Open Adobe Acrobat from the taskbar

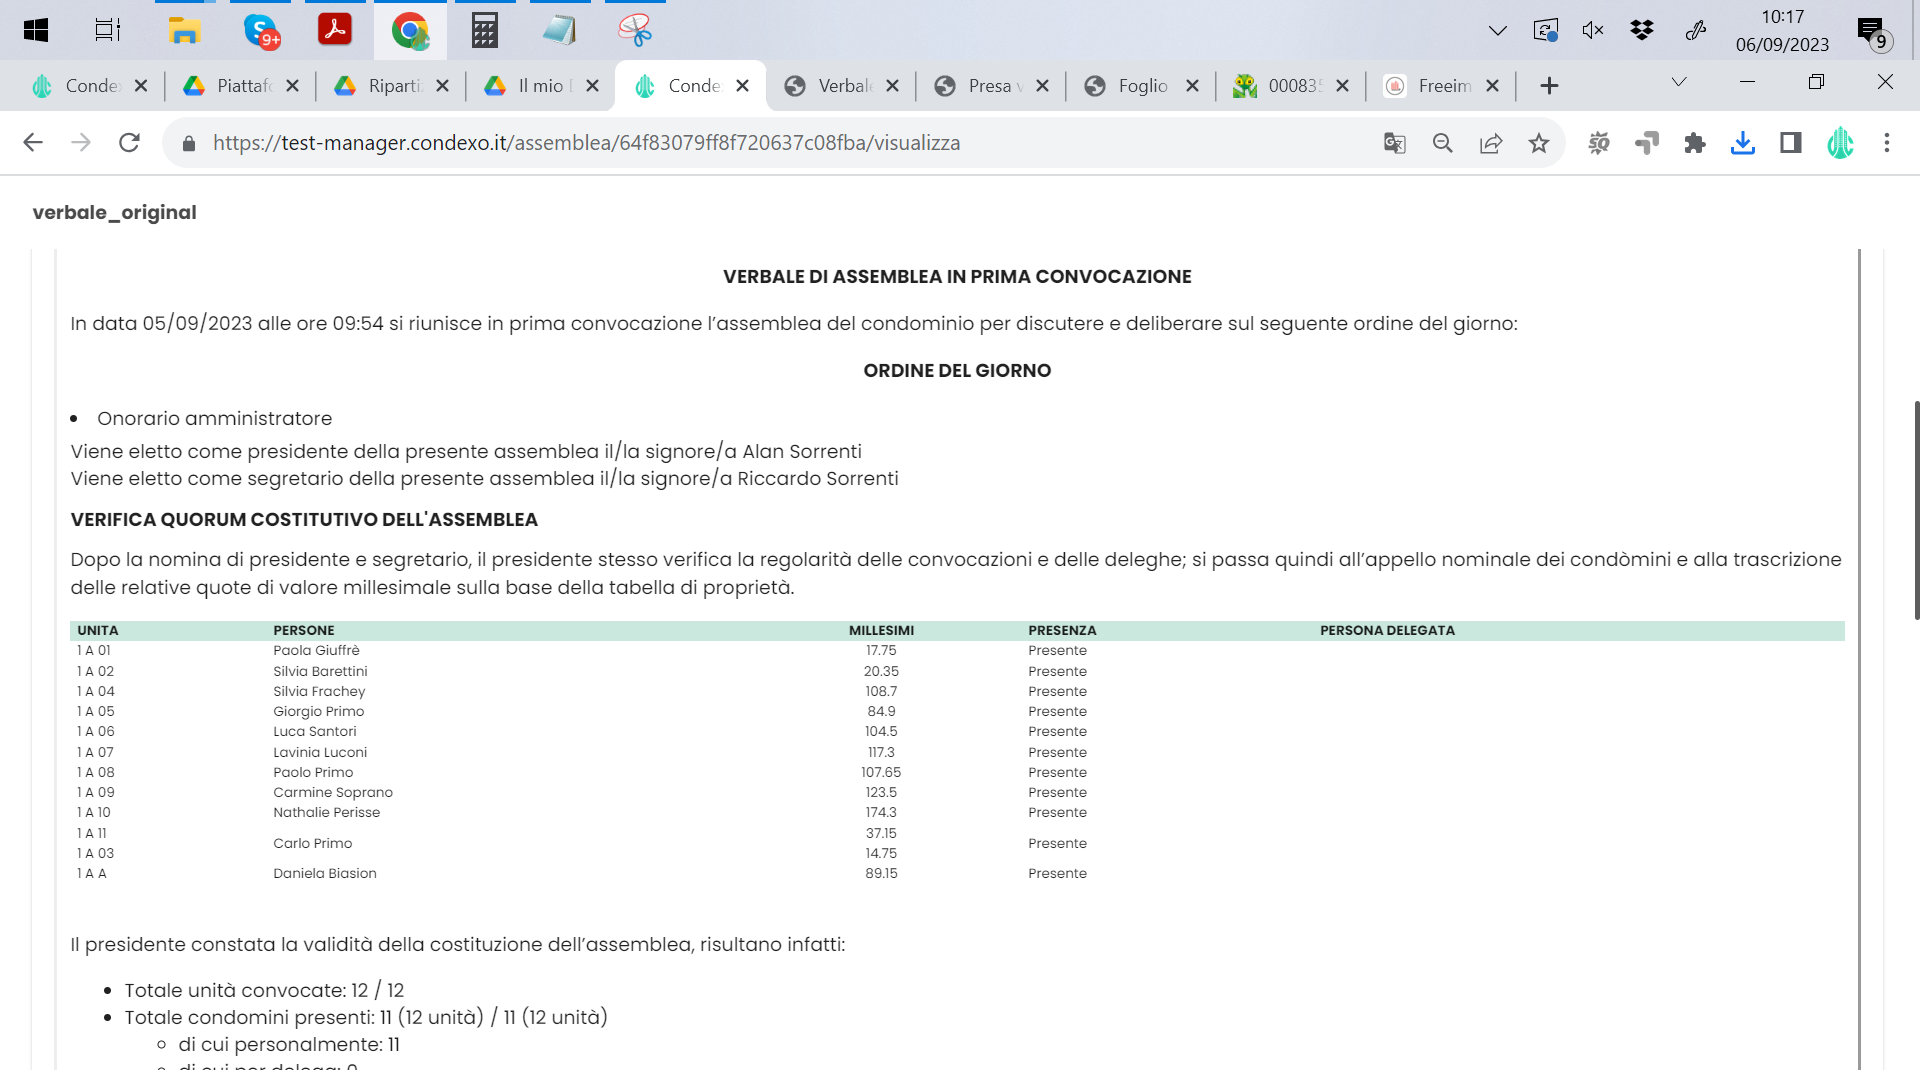(x=334, y=29)
